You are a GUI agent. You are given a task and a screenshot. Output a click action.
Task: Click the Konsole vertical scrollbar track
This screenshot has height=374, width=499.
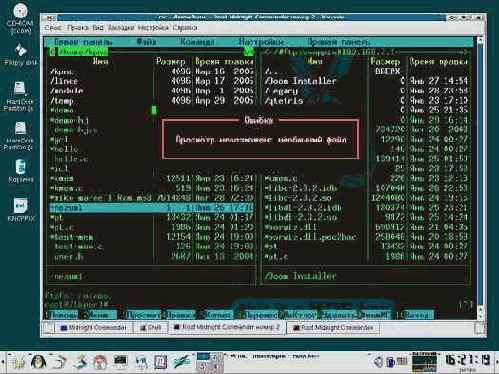pyautogui.click(x=480, y=173)
